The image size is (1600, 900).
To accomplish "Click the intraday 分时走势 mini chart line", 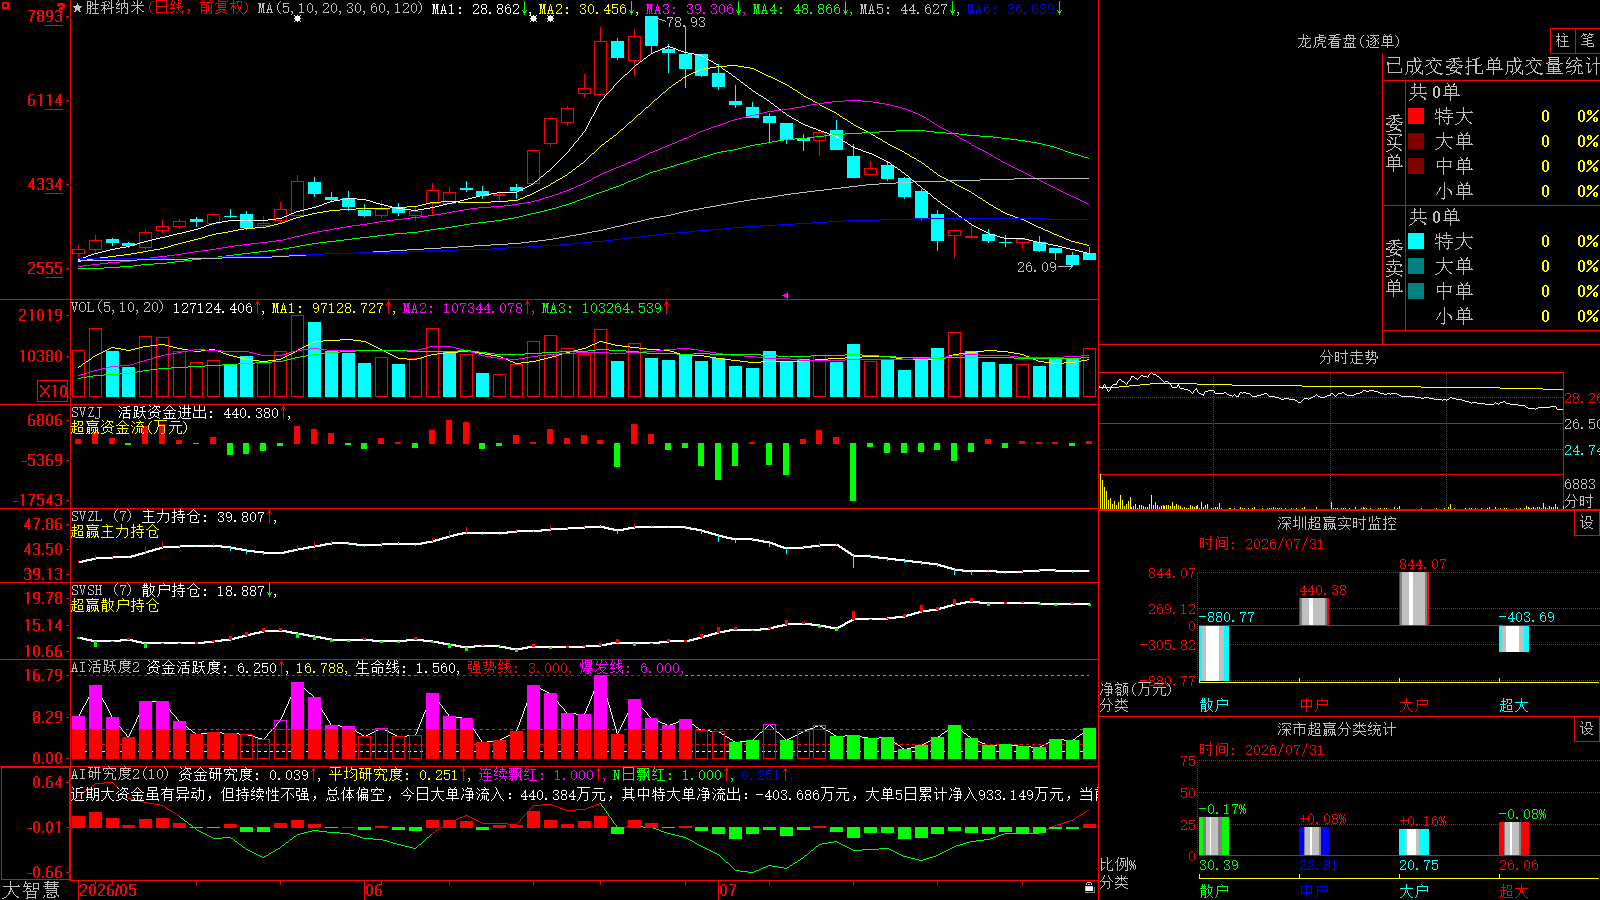I will tap(1331, 393).
